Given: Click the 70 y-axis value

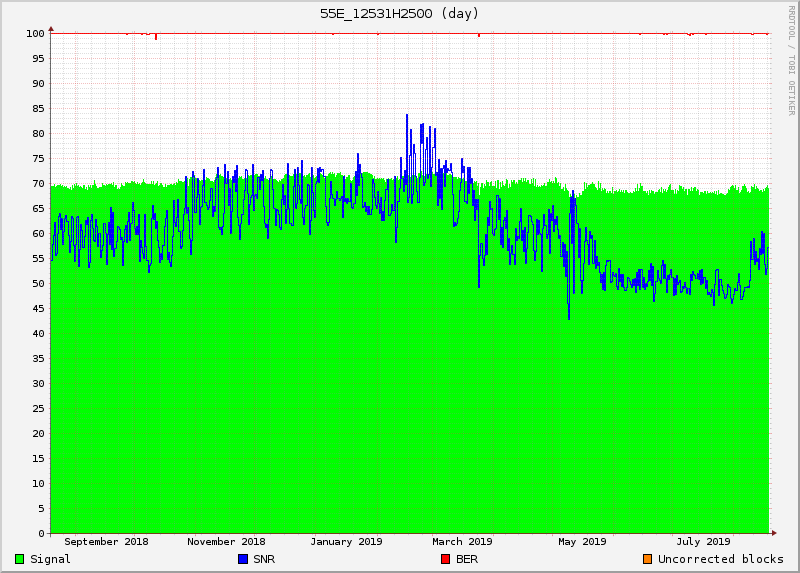Looking at the screenshot, I should click(x=38, y=184).
